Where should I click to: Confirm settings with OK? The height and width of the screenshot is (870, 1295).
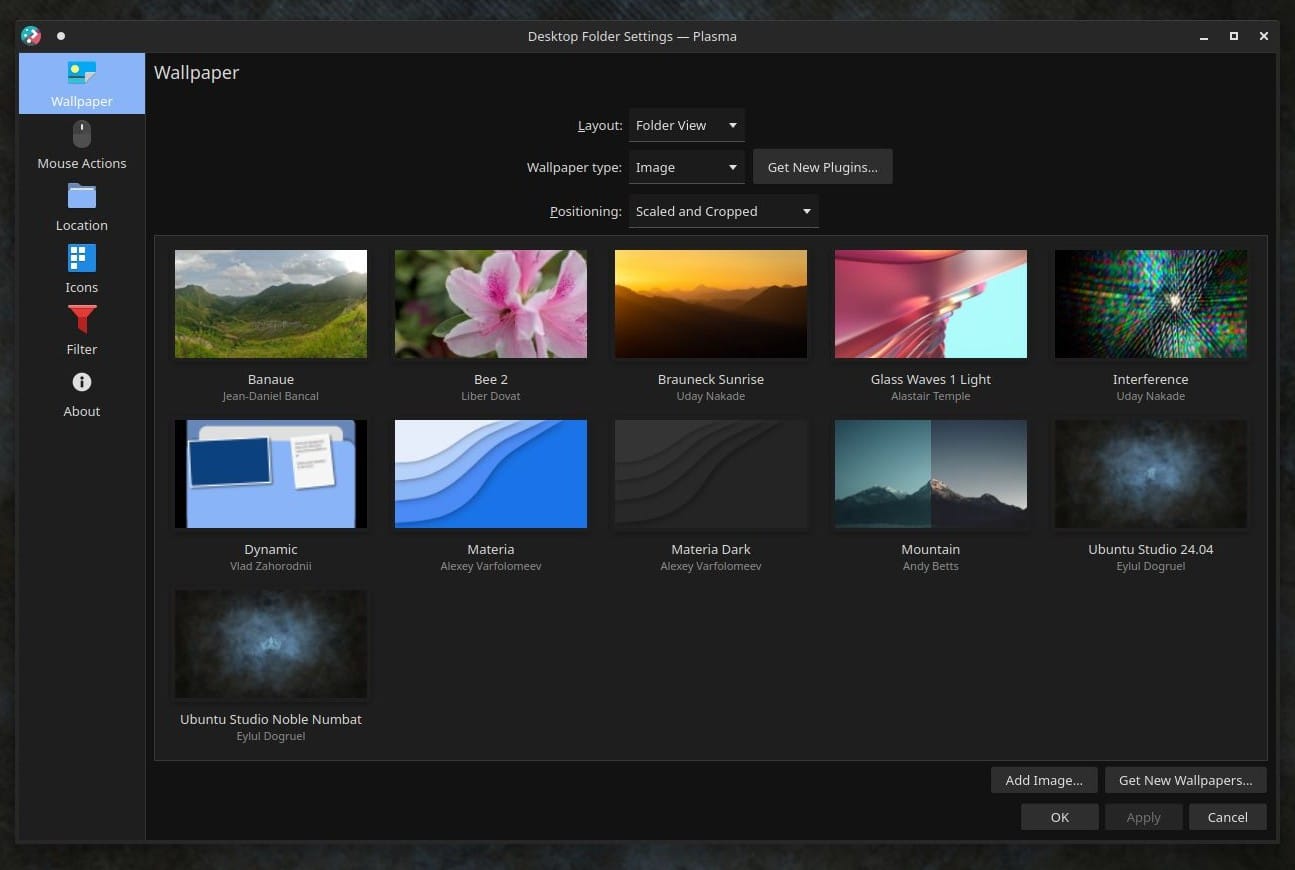pyautogui.click(x=1059, y=817)
